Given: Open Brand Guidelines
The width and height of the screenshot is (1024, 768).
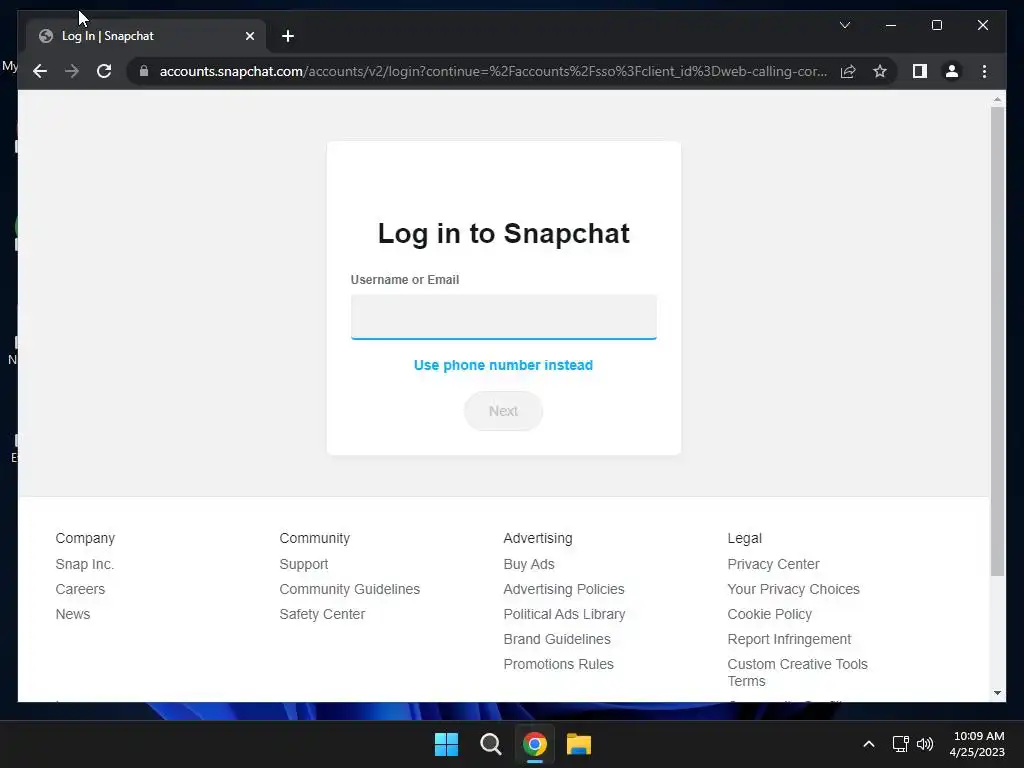Looking at the screenshot, I should (x=557, y=639).
